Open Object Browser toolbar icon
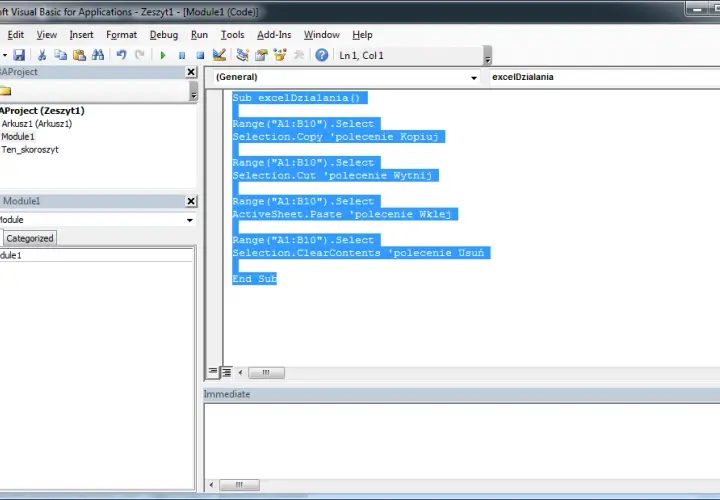Image resolution: width=720 pixels, height=500 pixels. click(280, 55)
